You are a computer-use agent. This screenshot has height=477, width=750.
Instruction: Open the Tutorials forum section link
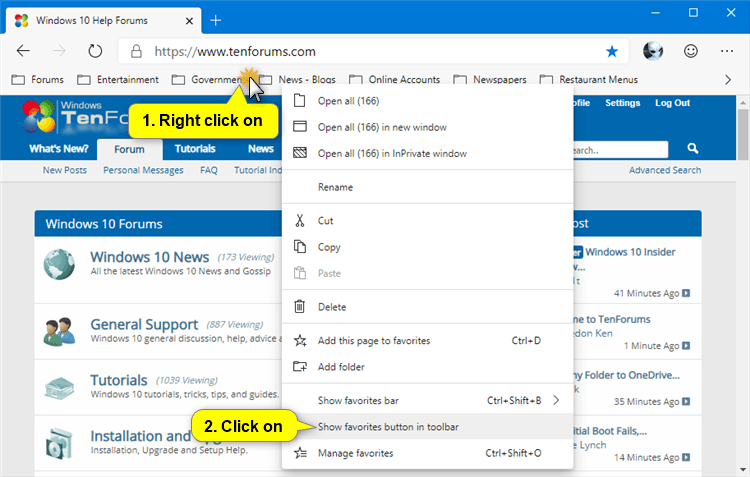click(119, 380)
